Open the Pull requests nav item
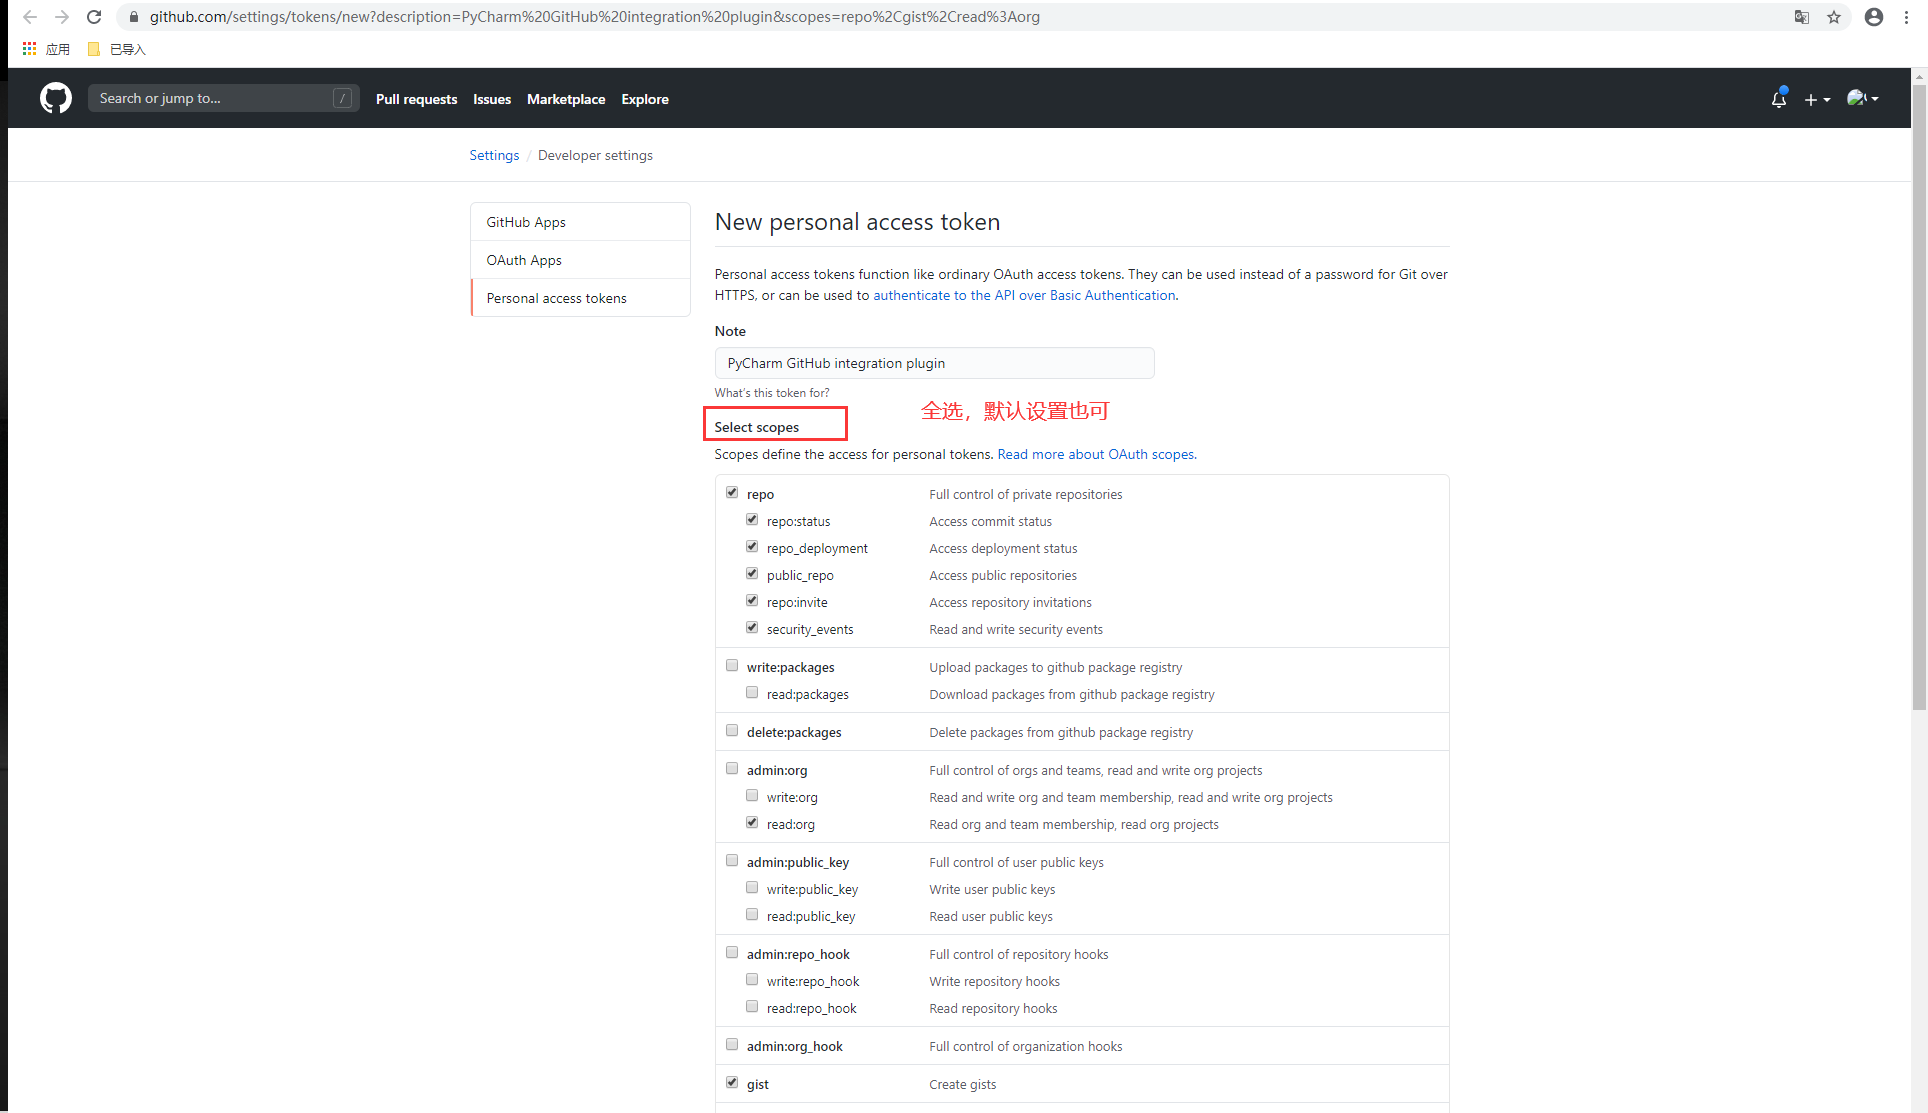Viewport: 1928px width, 1113px height. (416, 99)
